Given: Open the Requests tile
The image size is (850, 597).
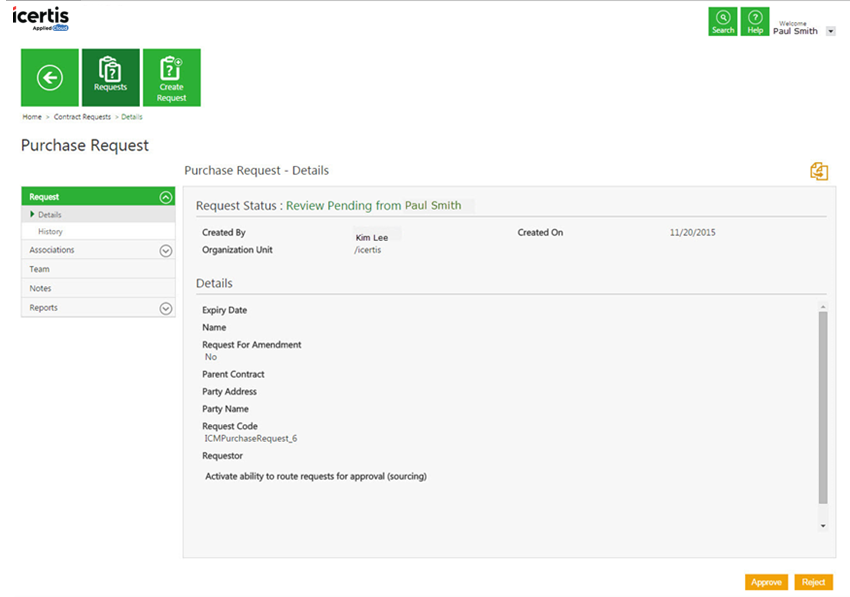Looking at the screenshot, I should 110,77.
